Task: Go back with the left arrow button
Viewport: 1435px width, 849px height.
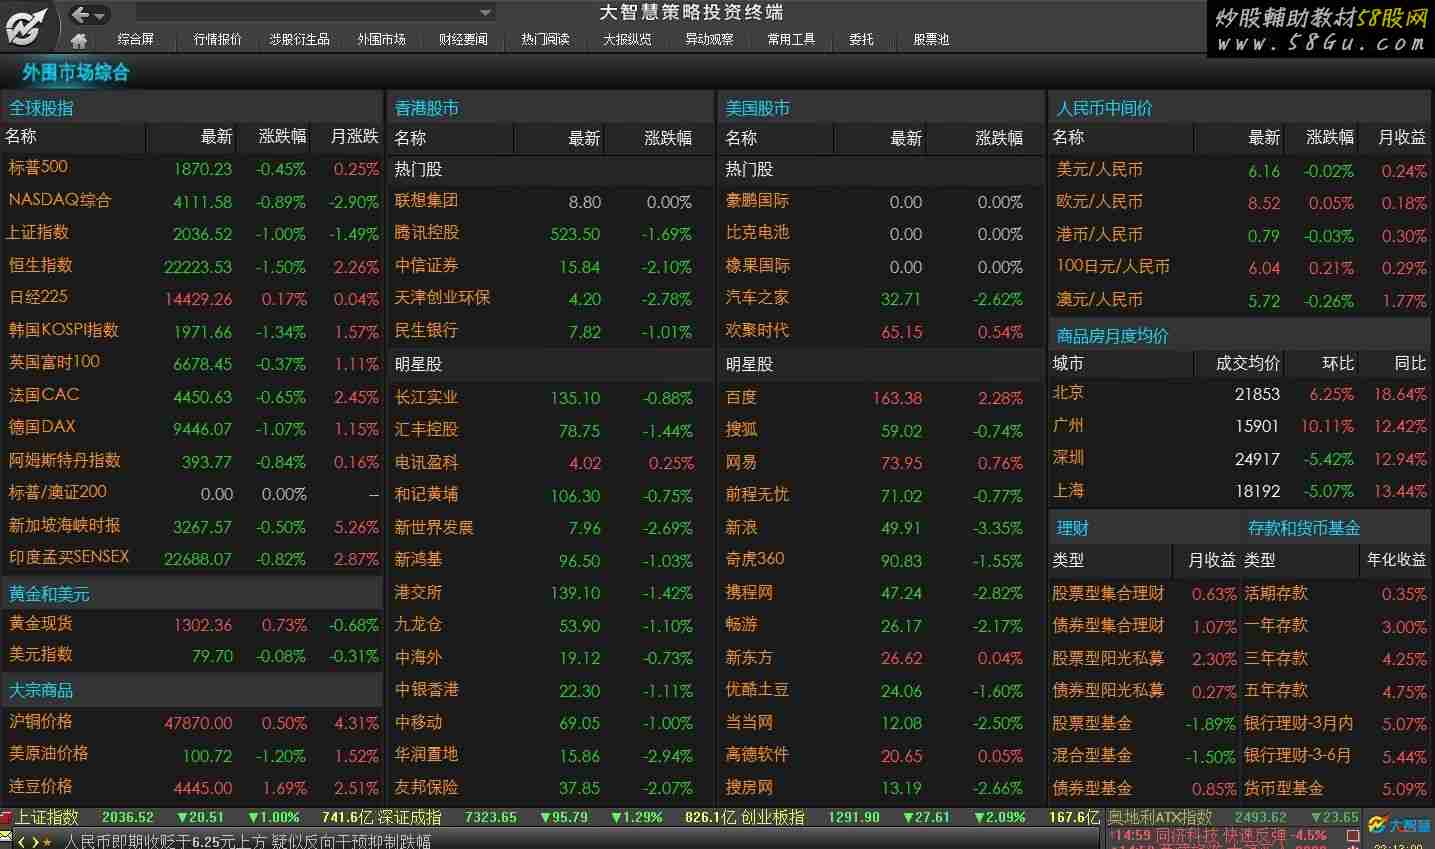Action: click(81, 14)
